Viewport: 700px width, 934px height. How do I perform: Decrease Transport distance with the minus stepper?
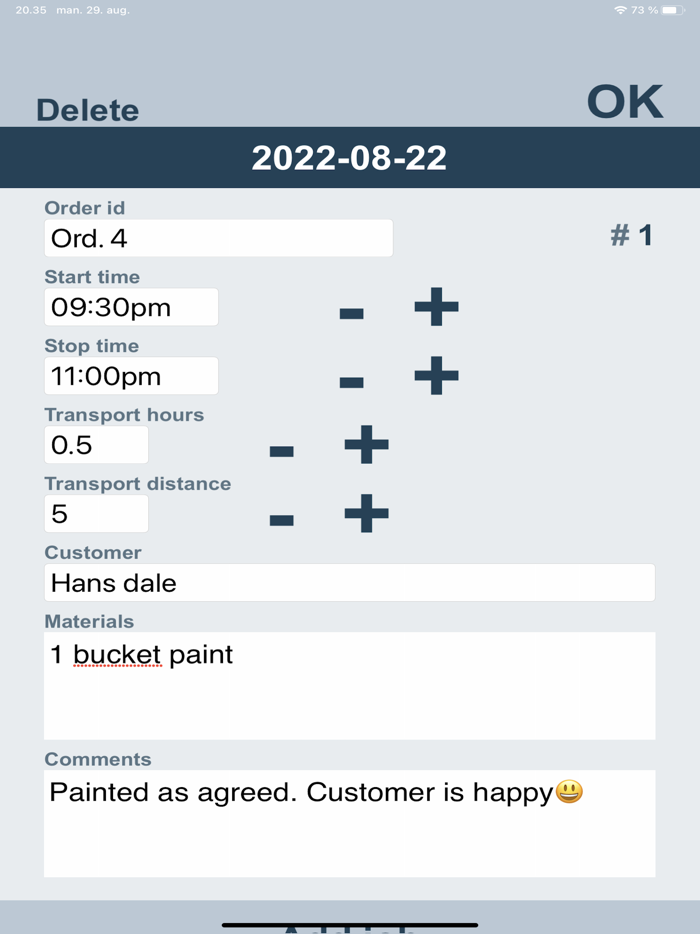(x=281, y=517)
